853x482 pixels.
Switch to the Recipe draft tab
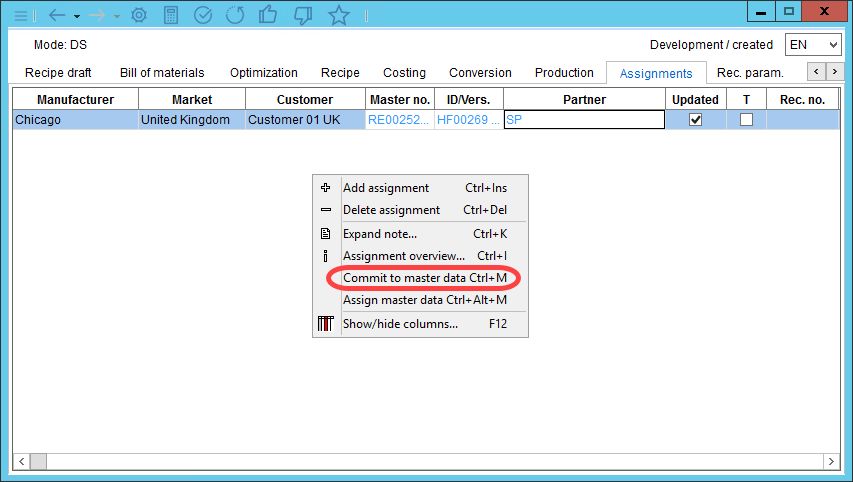click(58, 73)
